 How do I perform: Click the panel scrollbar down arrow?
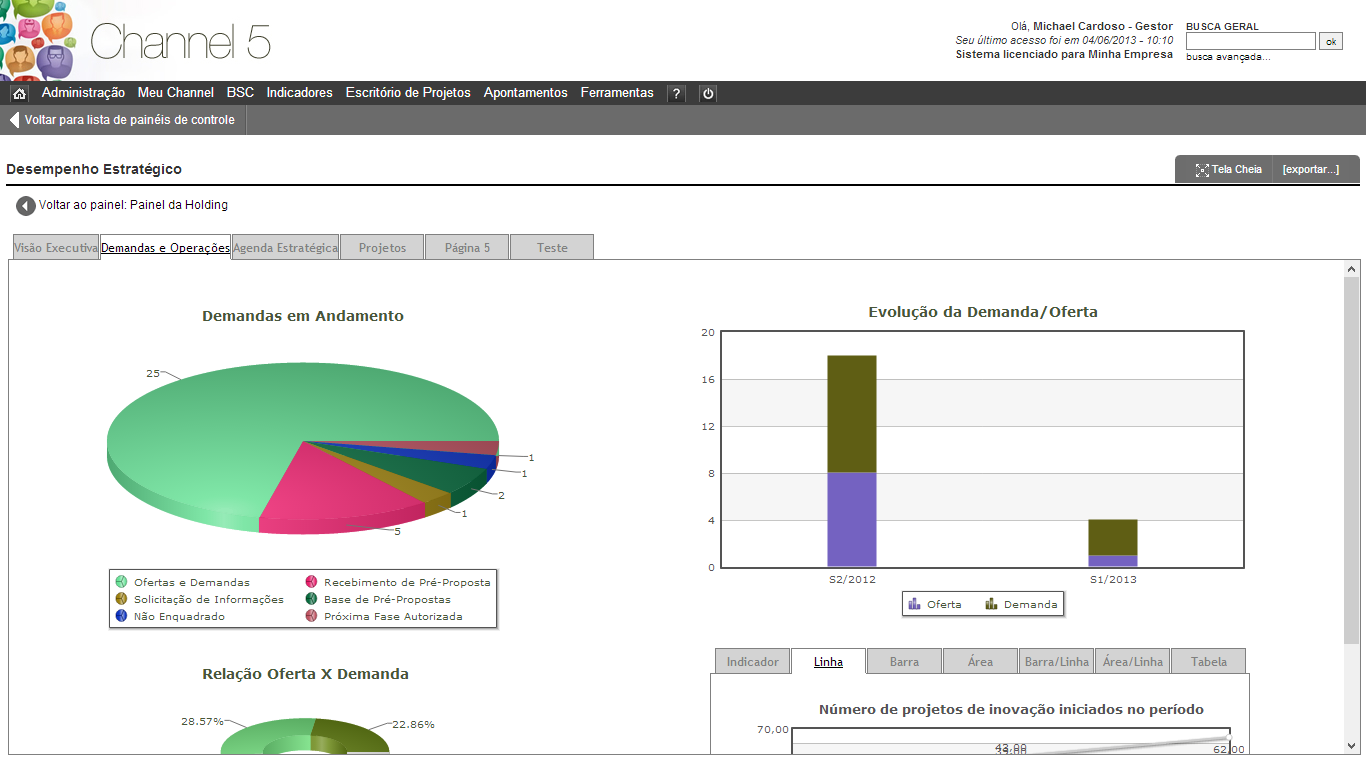click(1352, 745)
